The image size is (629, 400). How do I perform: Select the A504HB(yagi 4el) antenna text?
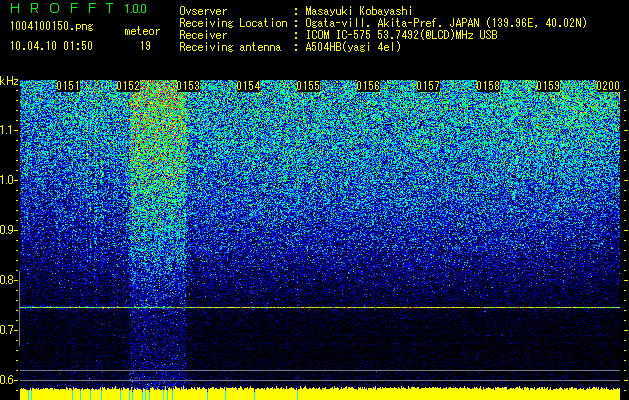(x=353, y=47)
